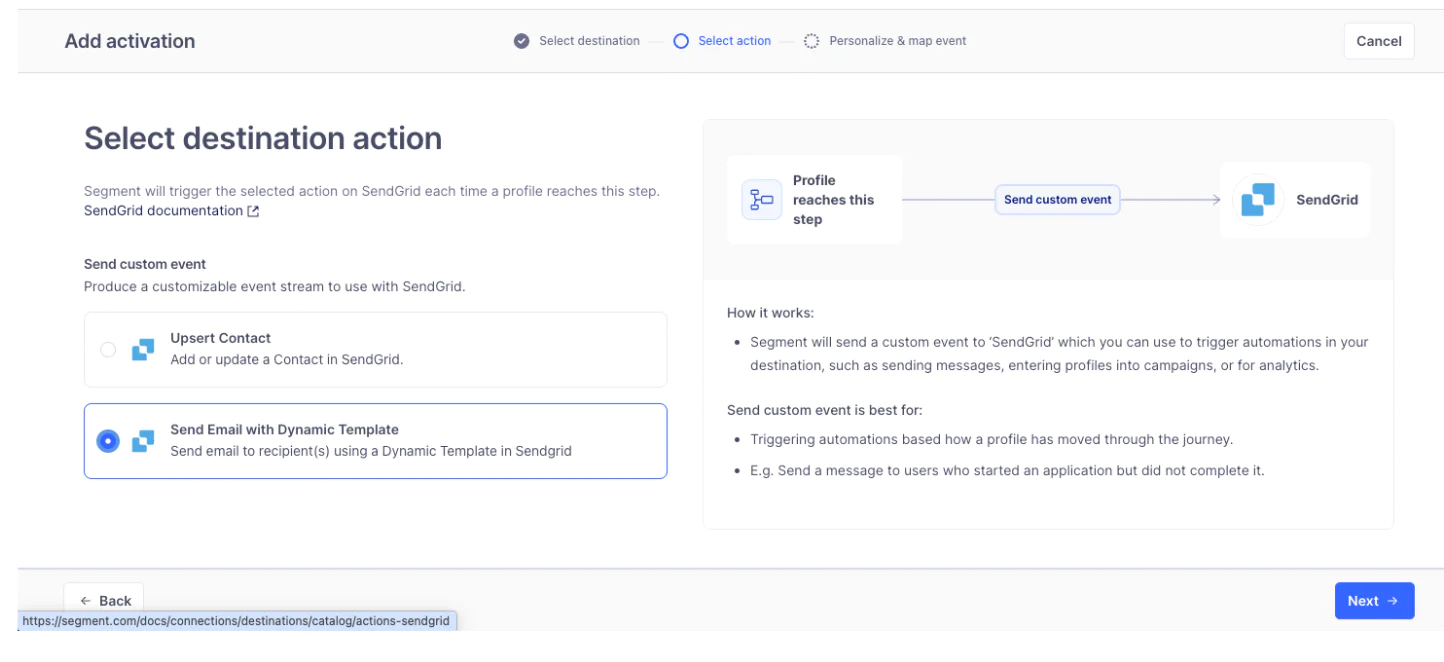Click the completed checkmark icon for Select destination
This screenshot has width=1444, height=662.
pos(521,41)
